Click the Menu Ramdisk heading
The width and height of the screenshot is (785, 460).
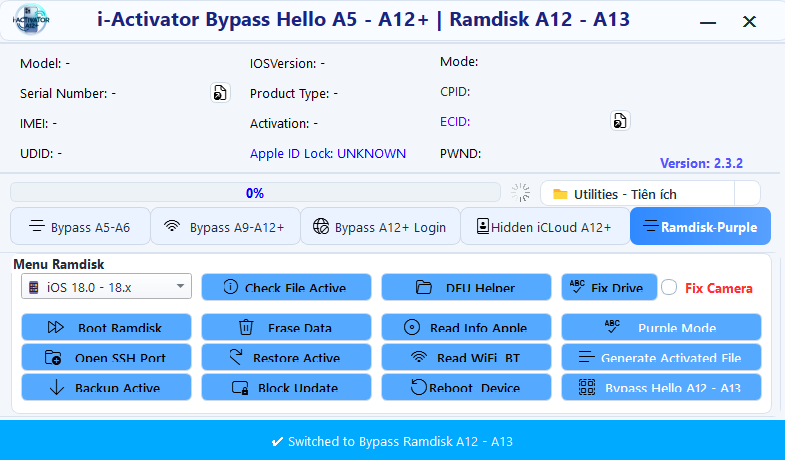pyautogui.click(x=59, y=264)
